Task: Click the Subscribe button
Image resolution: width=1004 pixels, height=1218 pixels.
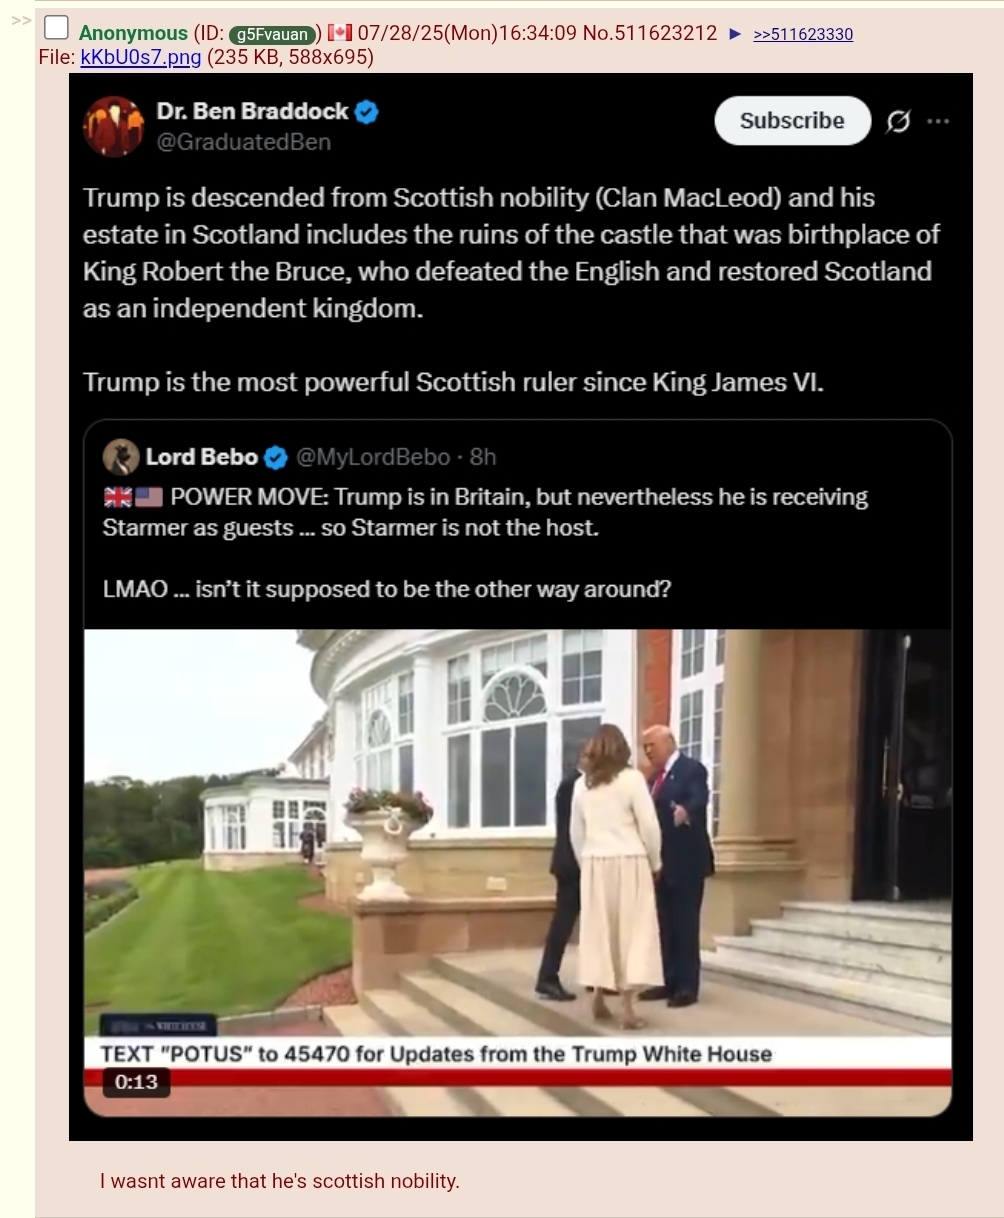Action: (792, 121)
